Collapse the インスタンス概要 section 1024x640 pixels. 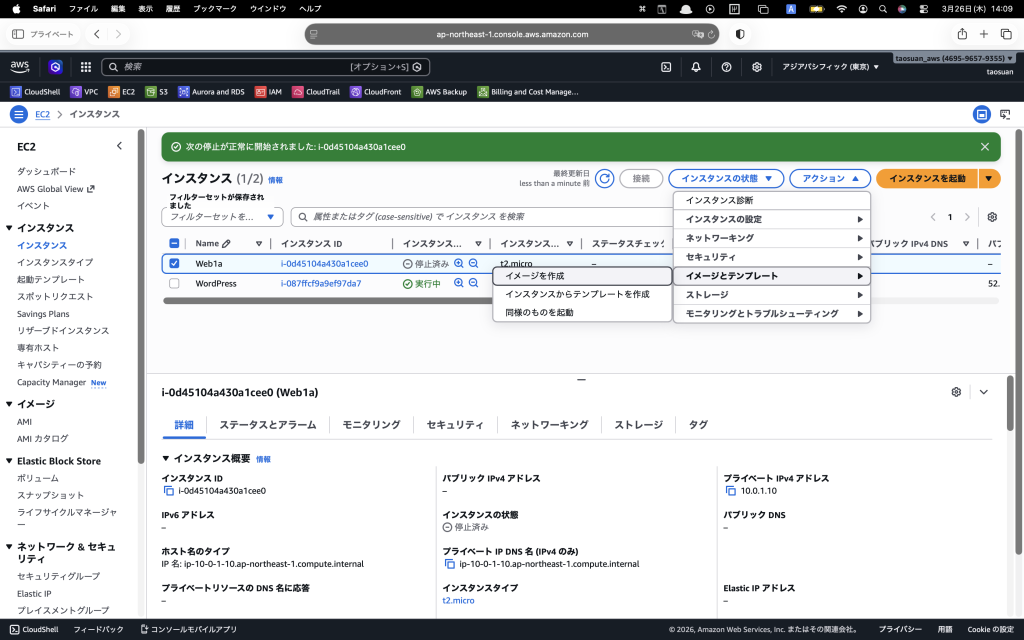click(166, 458)
